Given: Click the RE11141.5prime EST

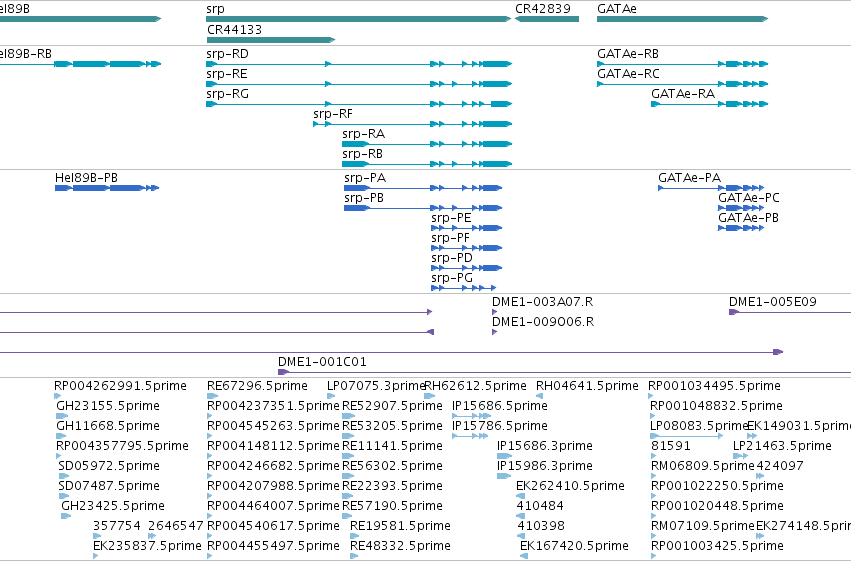Looking at the screenshot, I should [348, 456].
